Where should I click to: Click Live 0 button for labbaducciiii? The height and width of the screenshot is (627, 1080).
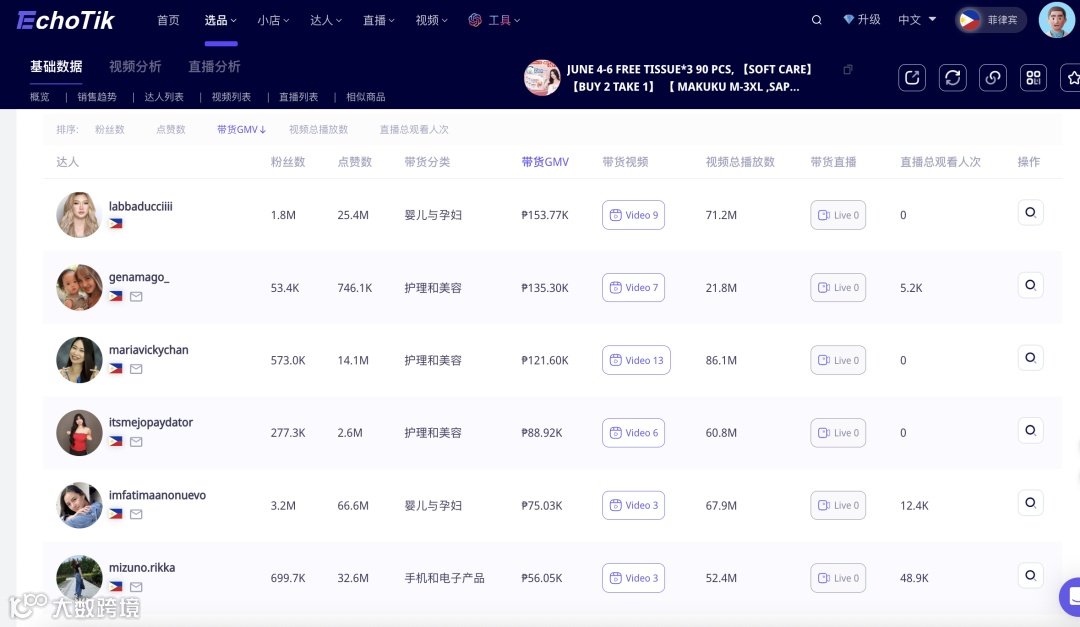point(838,215)
